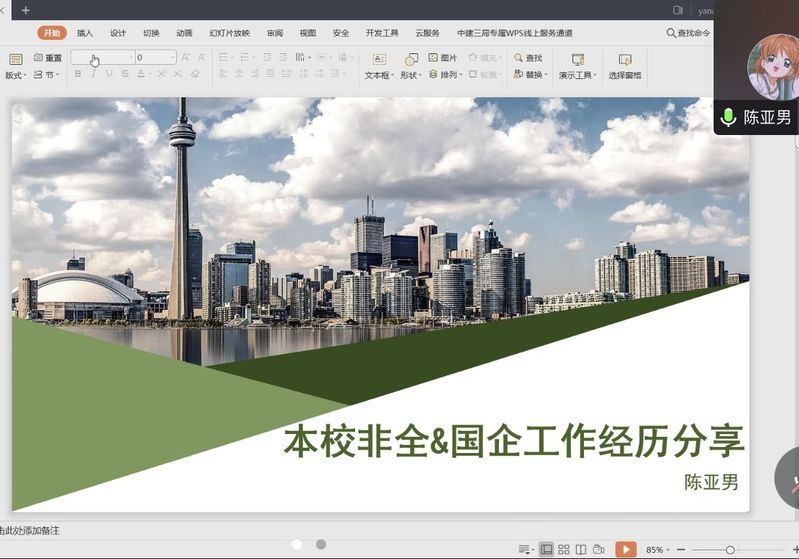Insert a picture via 图片 button
The image size is (799, 559).
click(442, 58)
